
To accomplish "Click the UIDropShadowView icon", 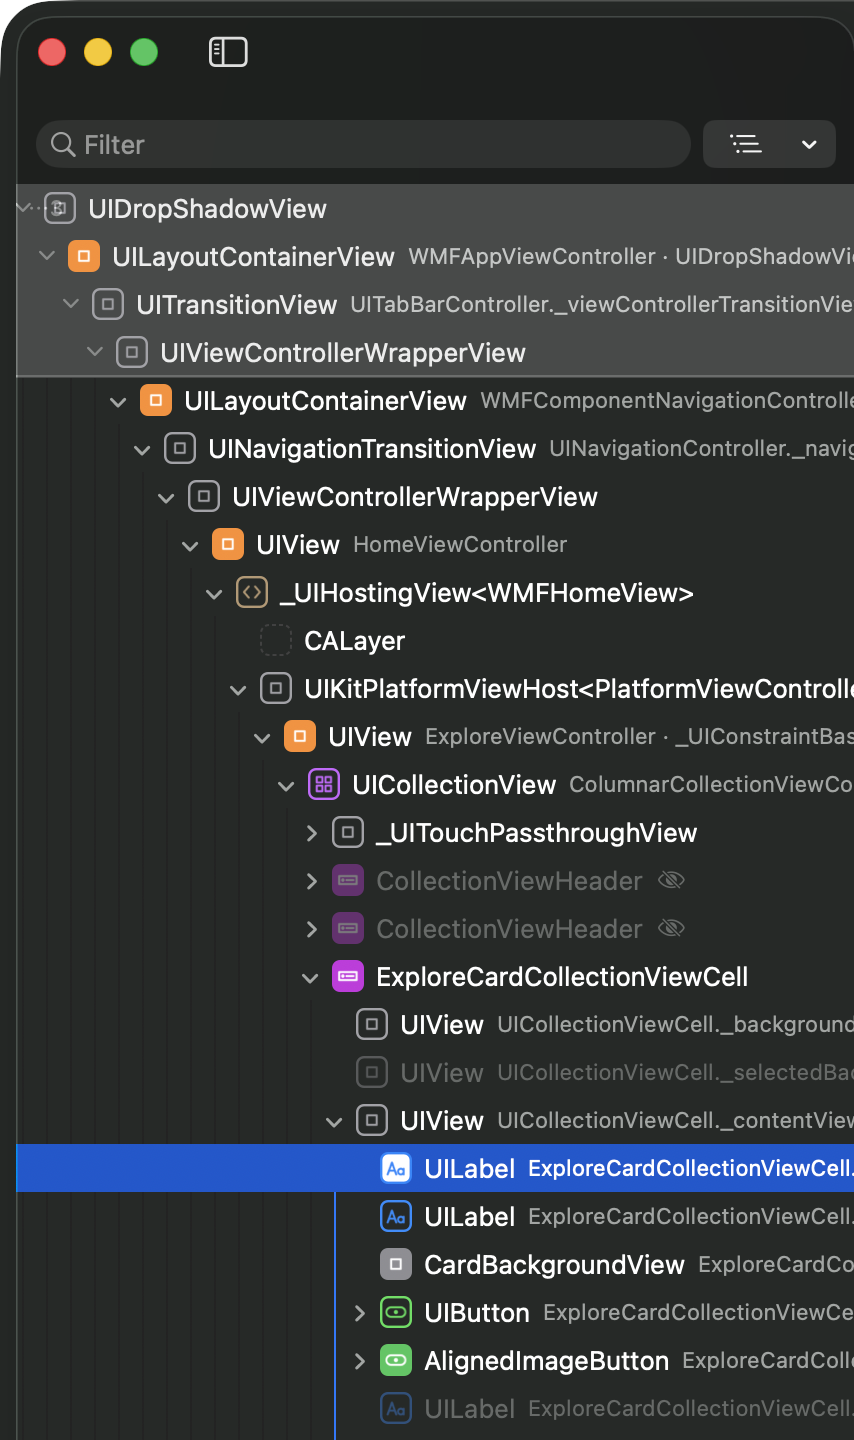I will [x=60, y=208].
